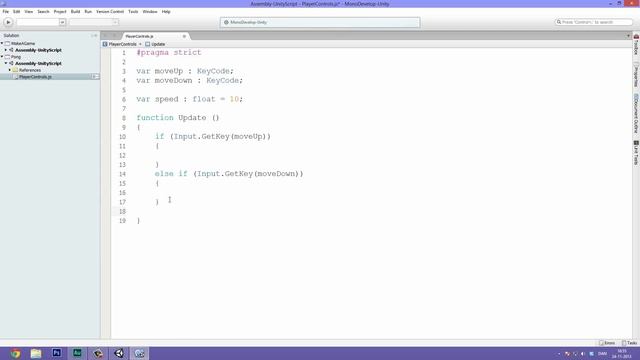640x360 pixels.
Task: Click on 'var moveUp : KeyCode;' line
Action: point(185,71)
